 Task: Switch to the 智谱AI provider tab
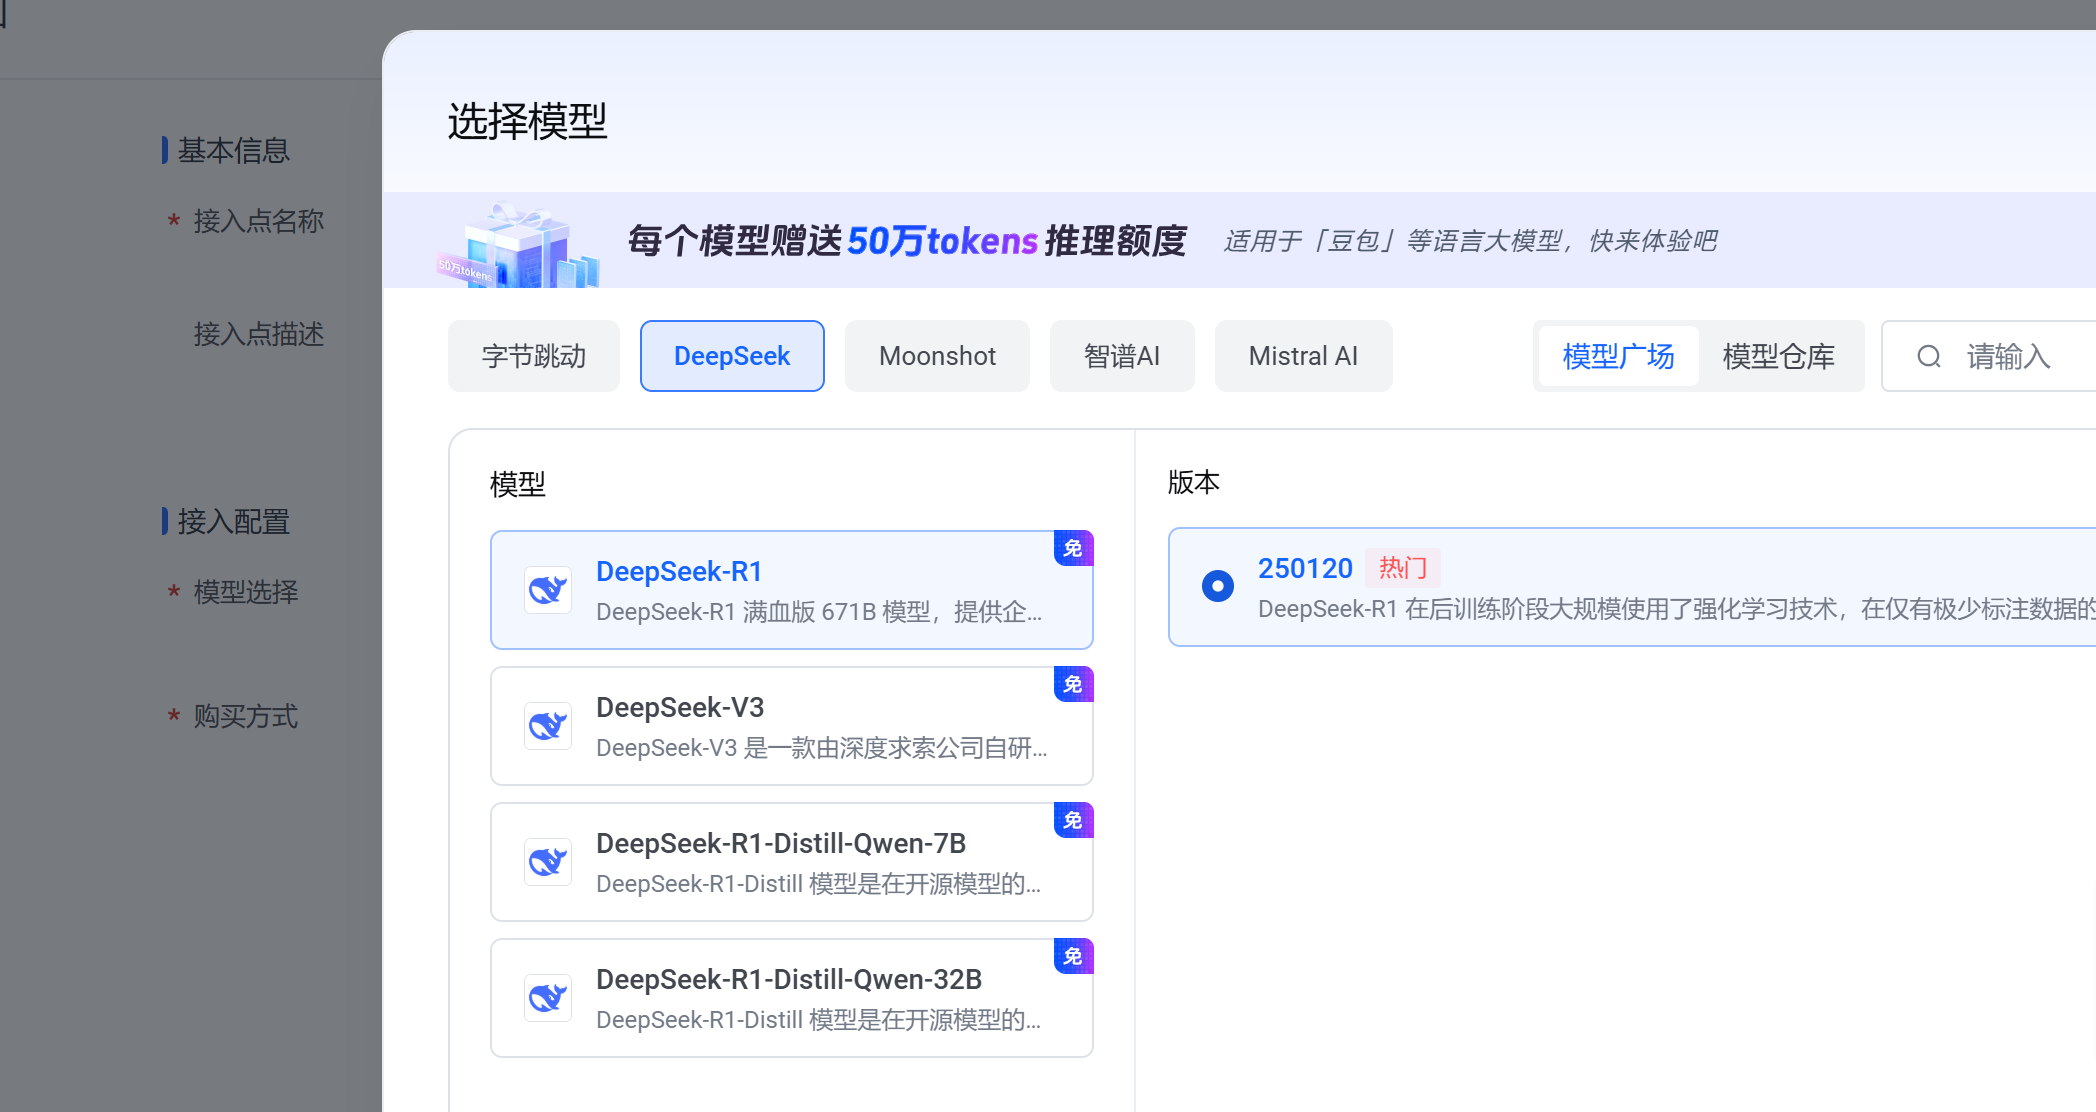[1122, 356]
